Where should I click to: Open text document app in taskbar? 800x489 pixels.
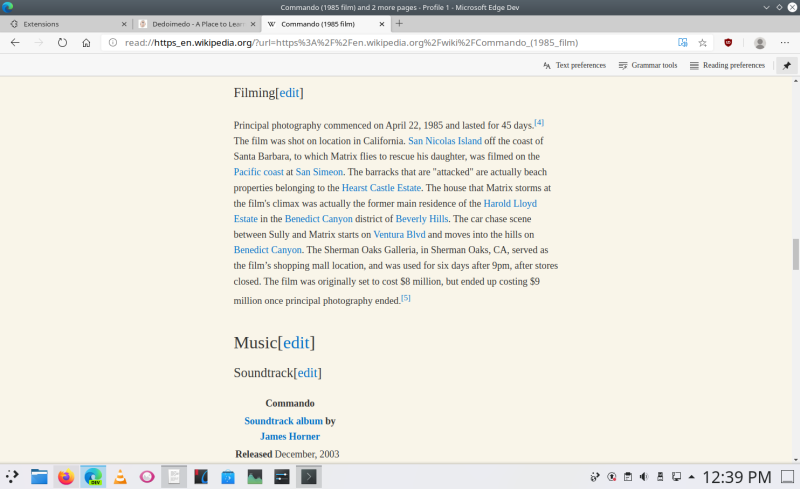pyautogui.click(x=174, y=477)
